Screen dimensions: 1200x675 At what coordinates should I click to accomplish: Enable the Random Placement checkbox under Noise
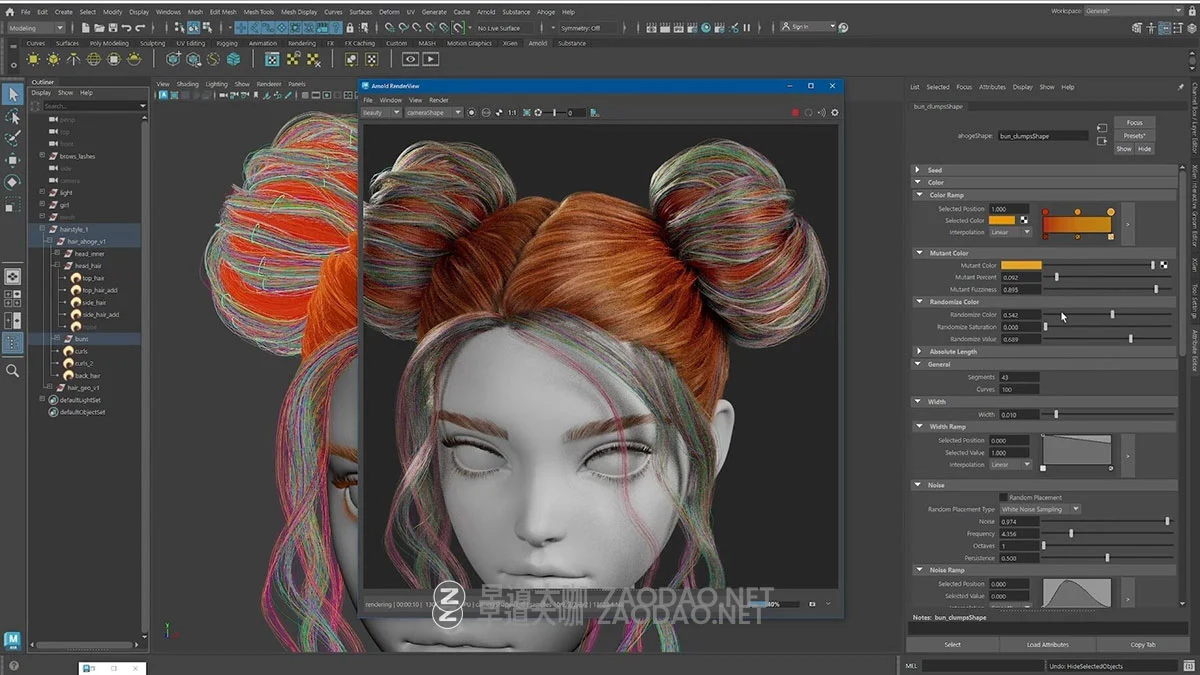[x=1003, y=497]
